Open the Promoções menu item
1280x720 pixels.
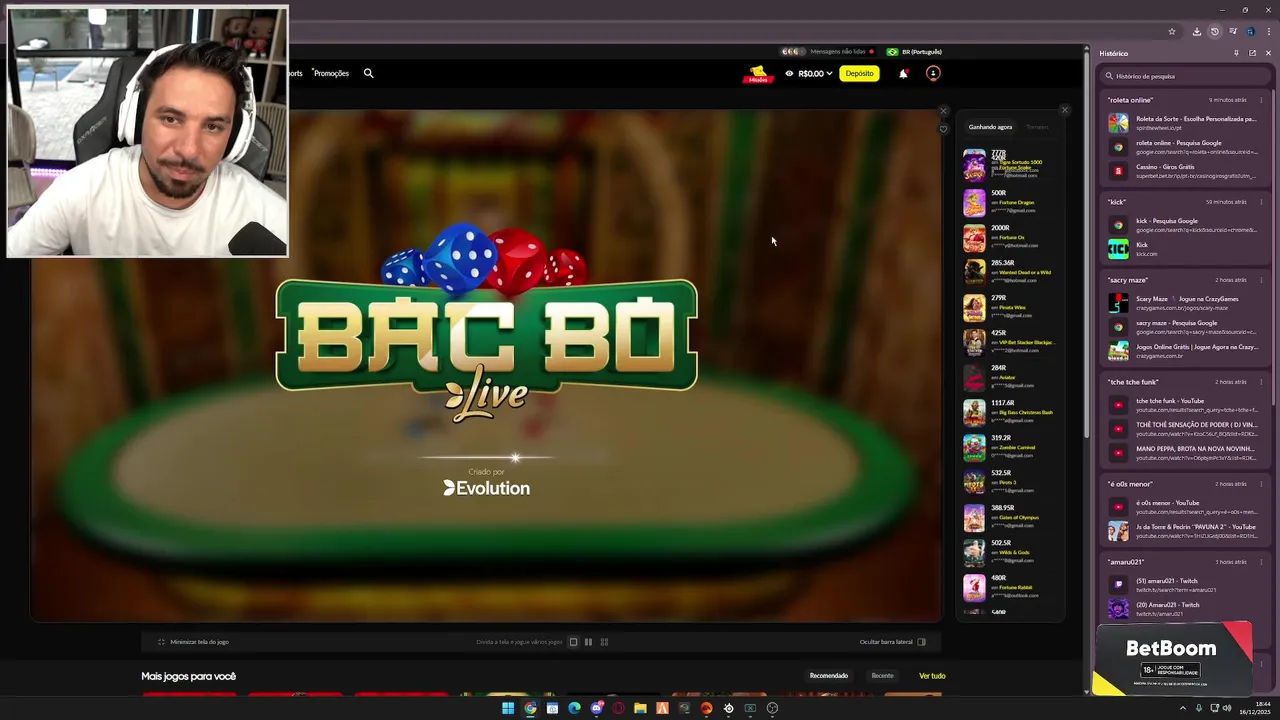pos(331,73)
